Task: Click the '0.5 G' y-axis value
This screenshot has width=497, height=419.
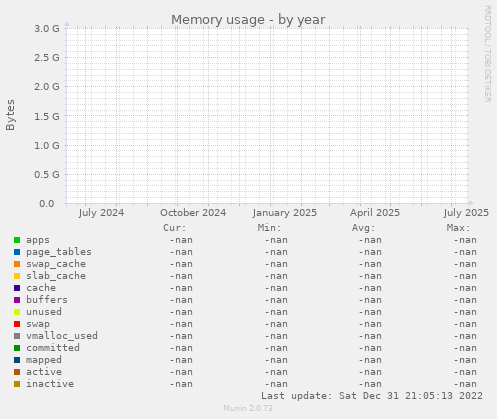Action: tap(47, 175)
